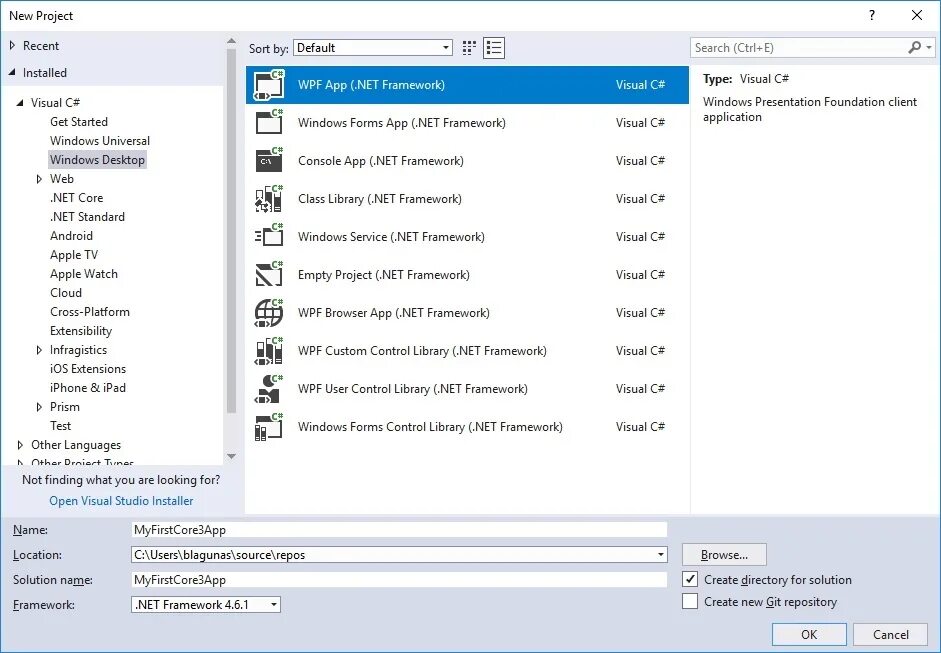Click the scroll down arrow in tree

tap(232, 457)
